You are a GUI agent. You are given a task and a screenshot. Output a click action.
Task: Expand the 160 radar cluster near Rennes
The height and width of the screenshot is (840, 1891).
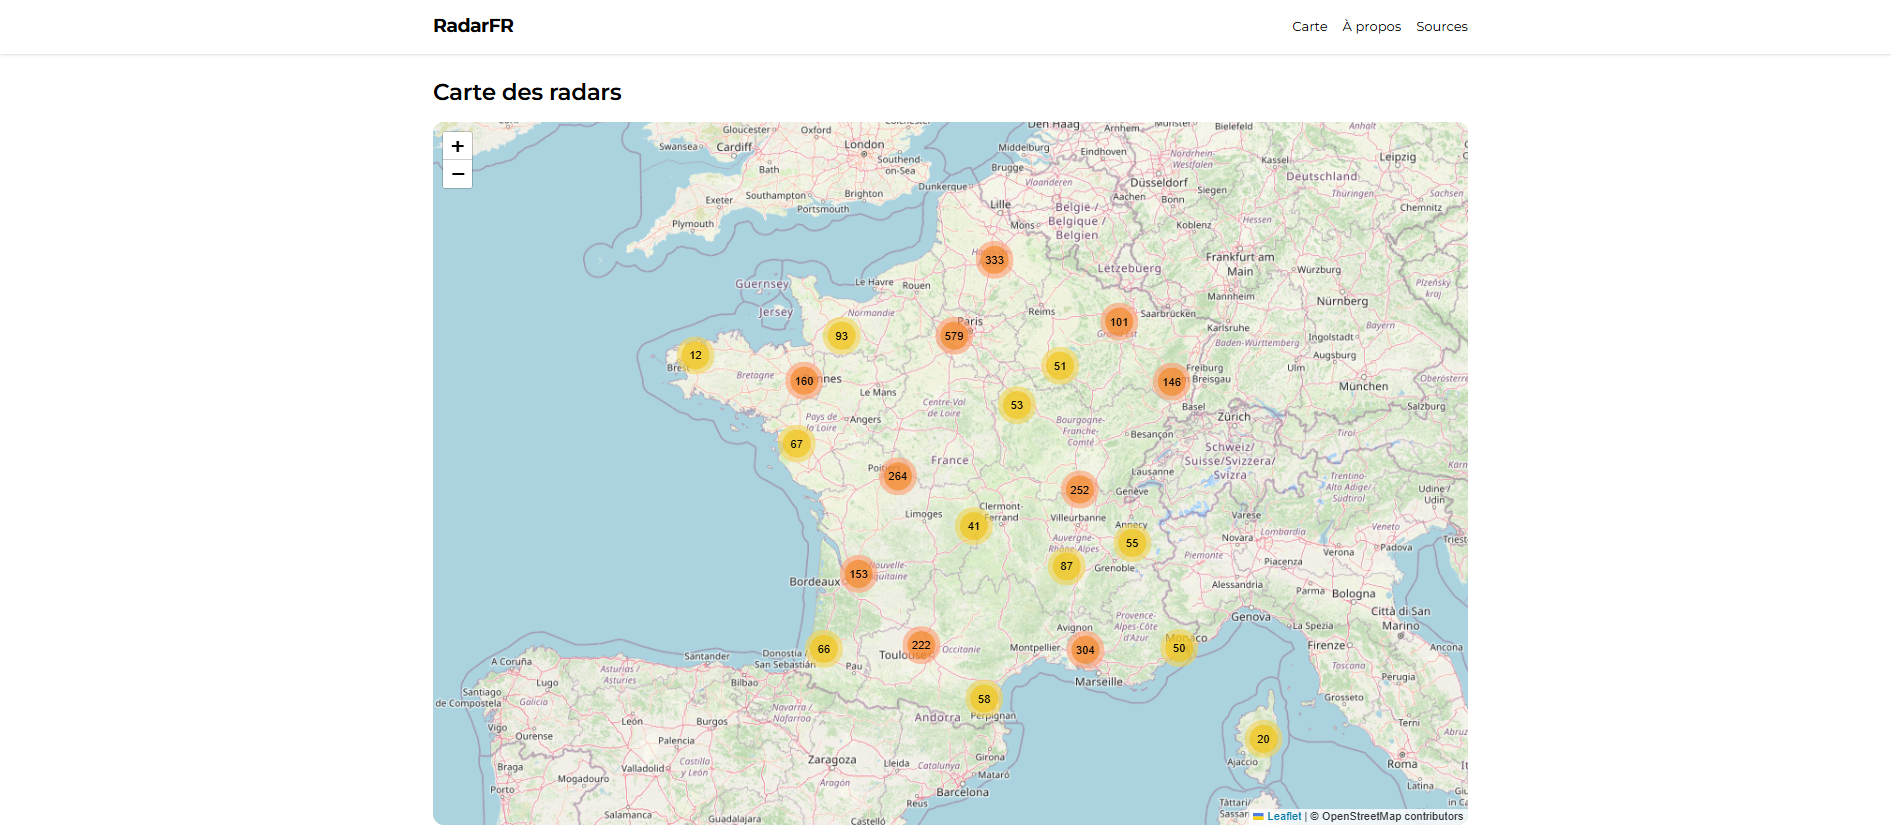(x=804, y=381)
